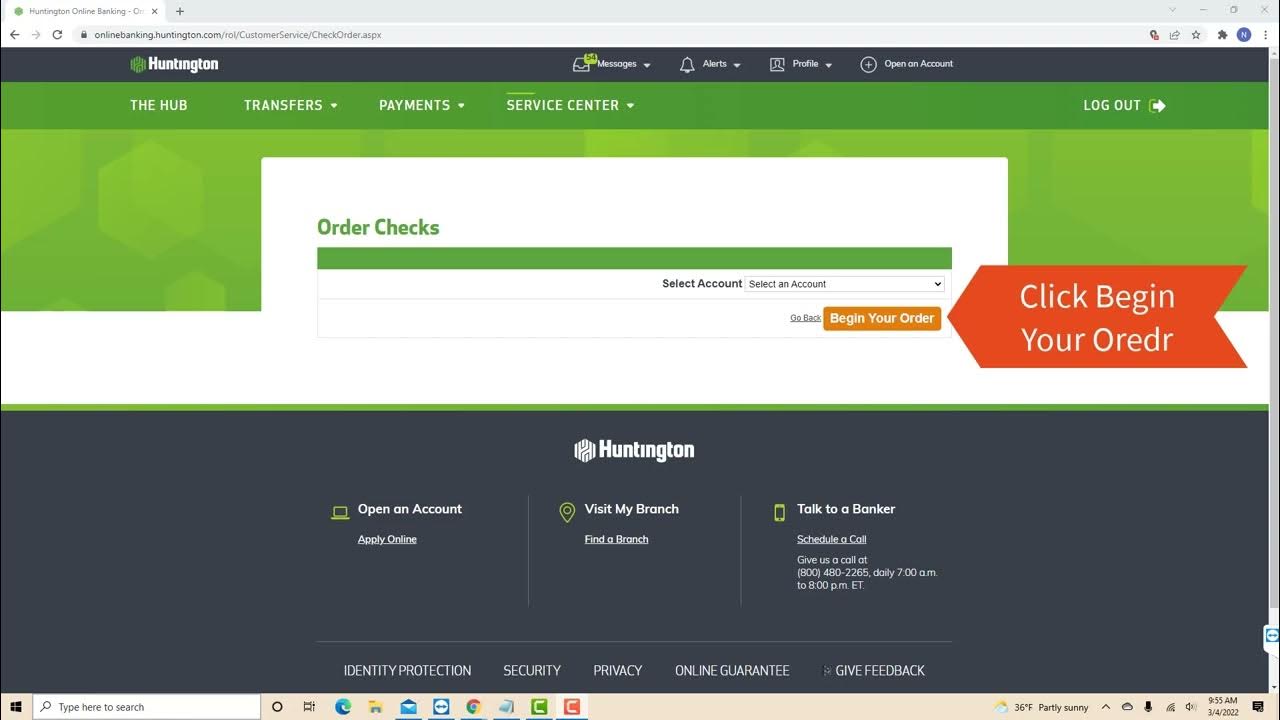
Task: Open the Select an Account dropdown
Action: (x=845, y=284)
